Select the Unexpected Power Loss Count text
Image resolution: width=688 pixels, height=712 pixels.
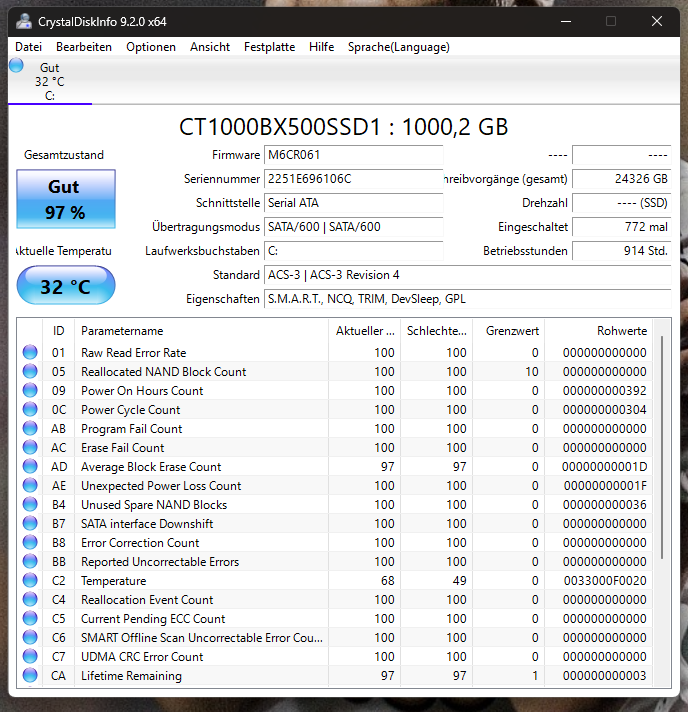point(161,486)
